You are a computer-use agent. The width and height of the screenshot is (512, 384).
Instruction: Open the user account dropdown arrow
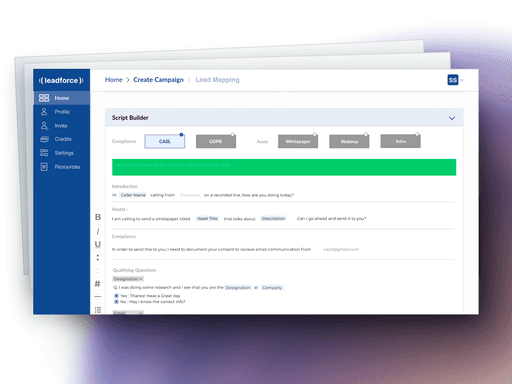click(x=462, y=80)
